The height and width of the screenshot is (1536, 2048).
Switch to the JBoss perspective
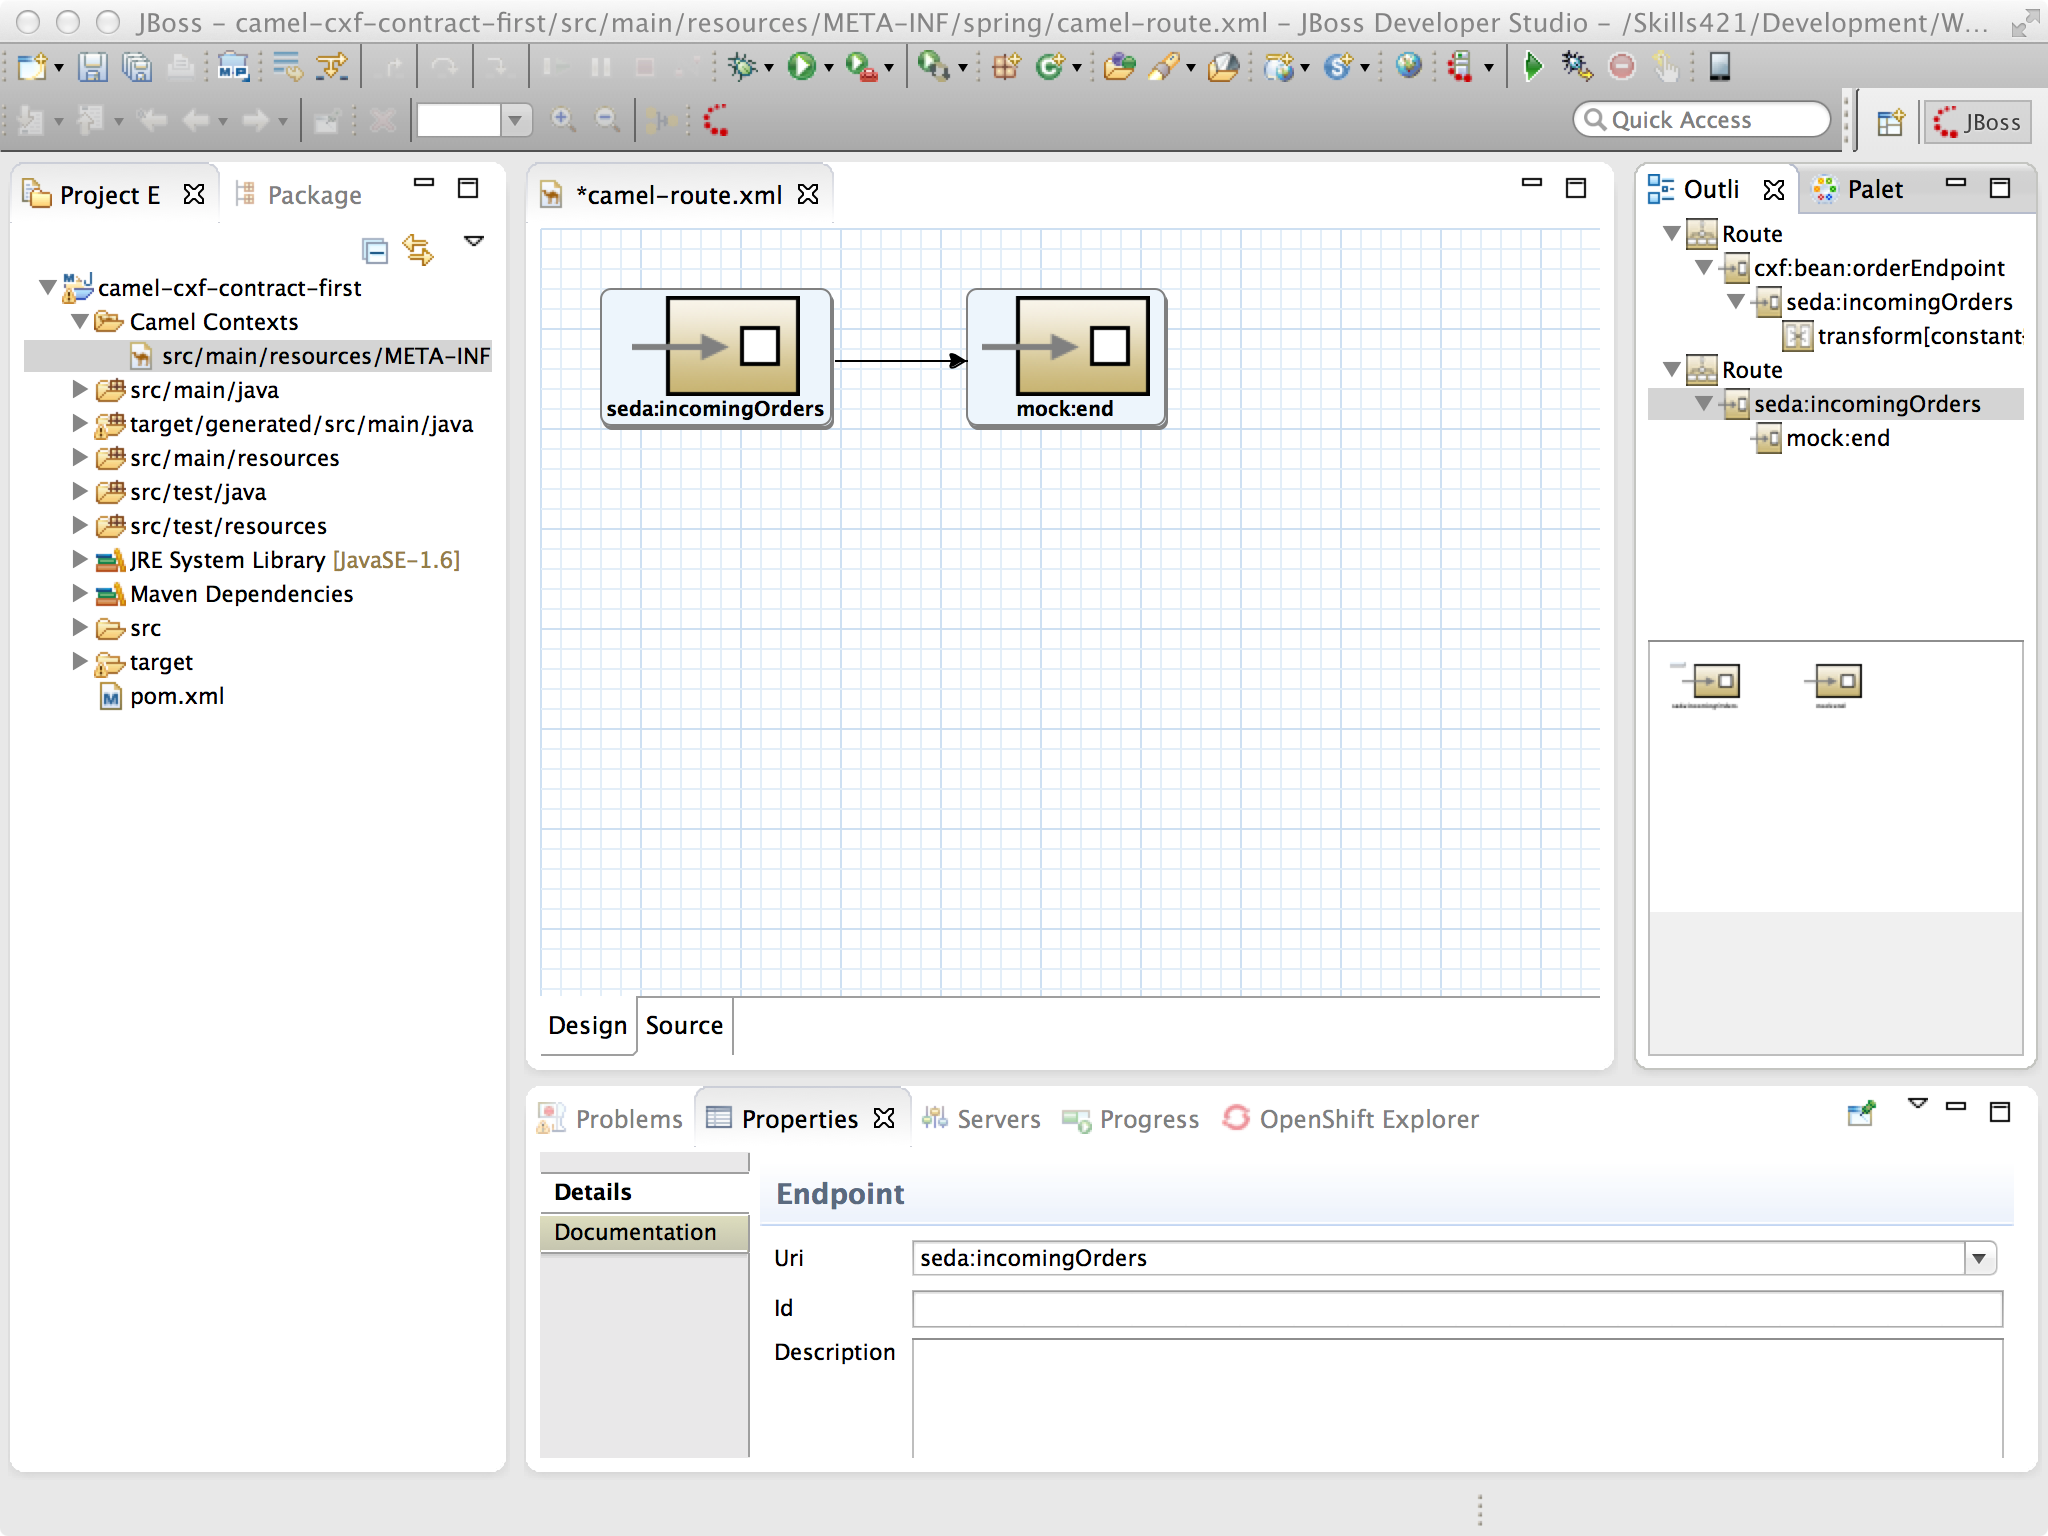[1977, 122]
